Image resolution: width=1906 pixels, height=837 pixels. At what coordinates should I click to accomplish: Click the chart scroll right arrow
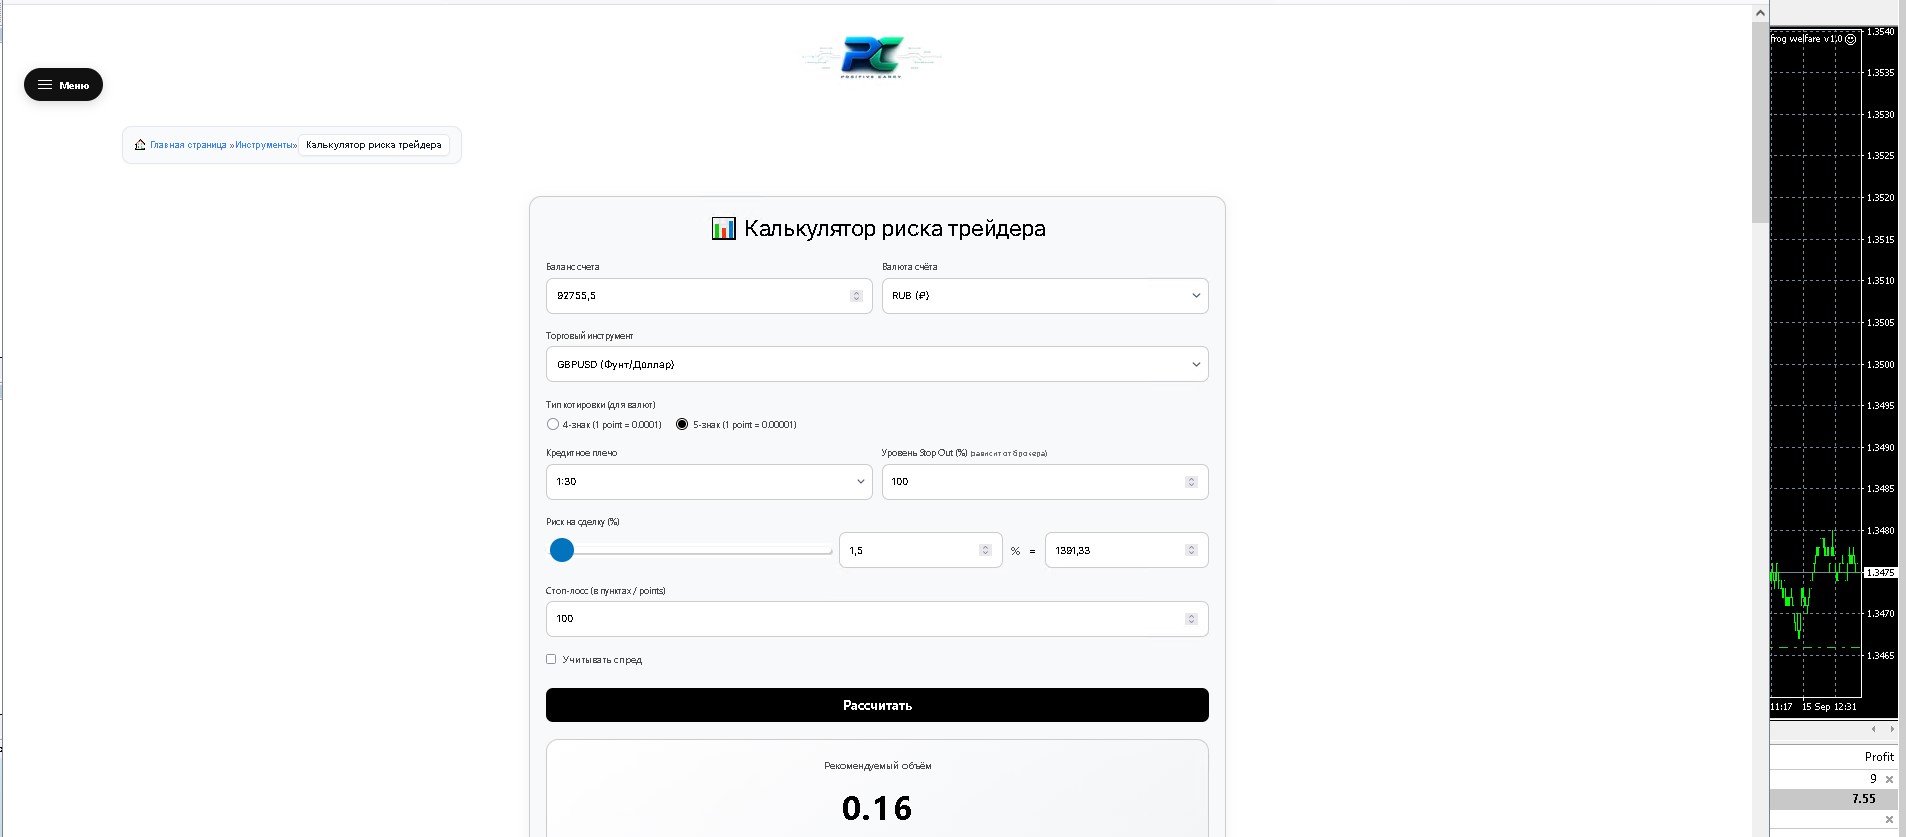1891,729
